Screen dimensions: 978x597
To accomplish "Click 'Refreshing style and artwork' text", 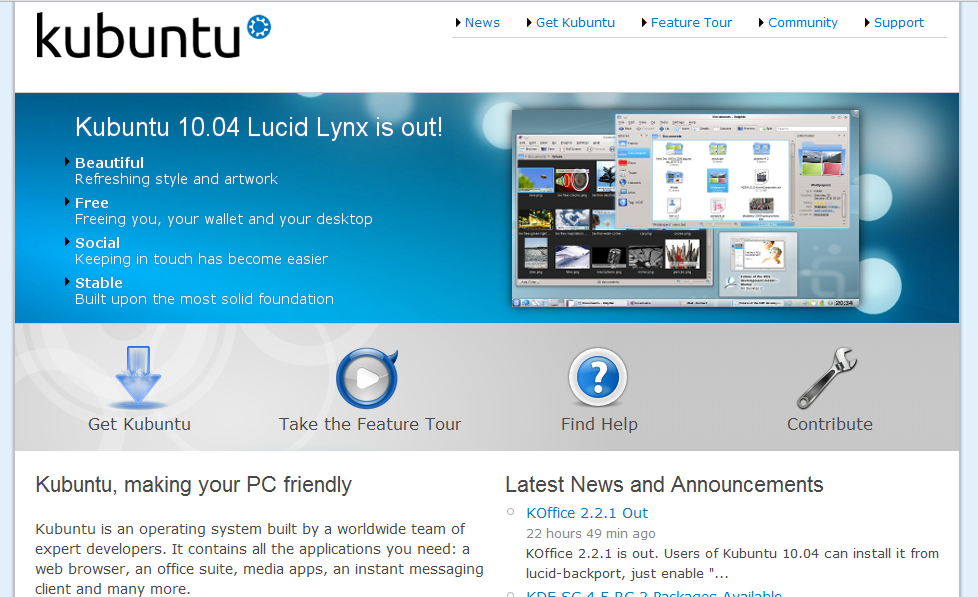I will 177,179.
